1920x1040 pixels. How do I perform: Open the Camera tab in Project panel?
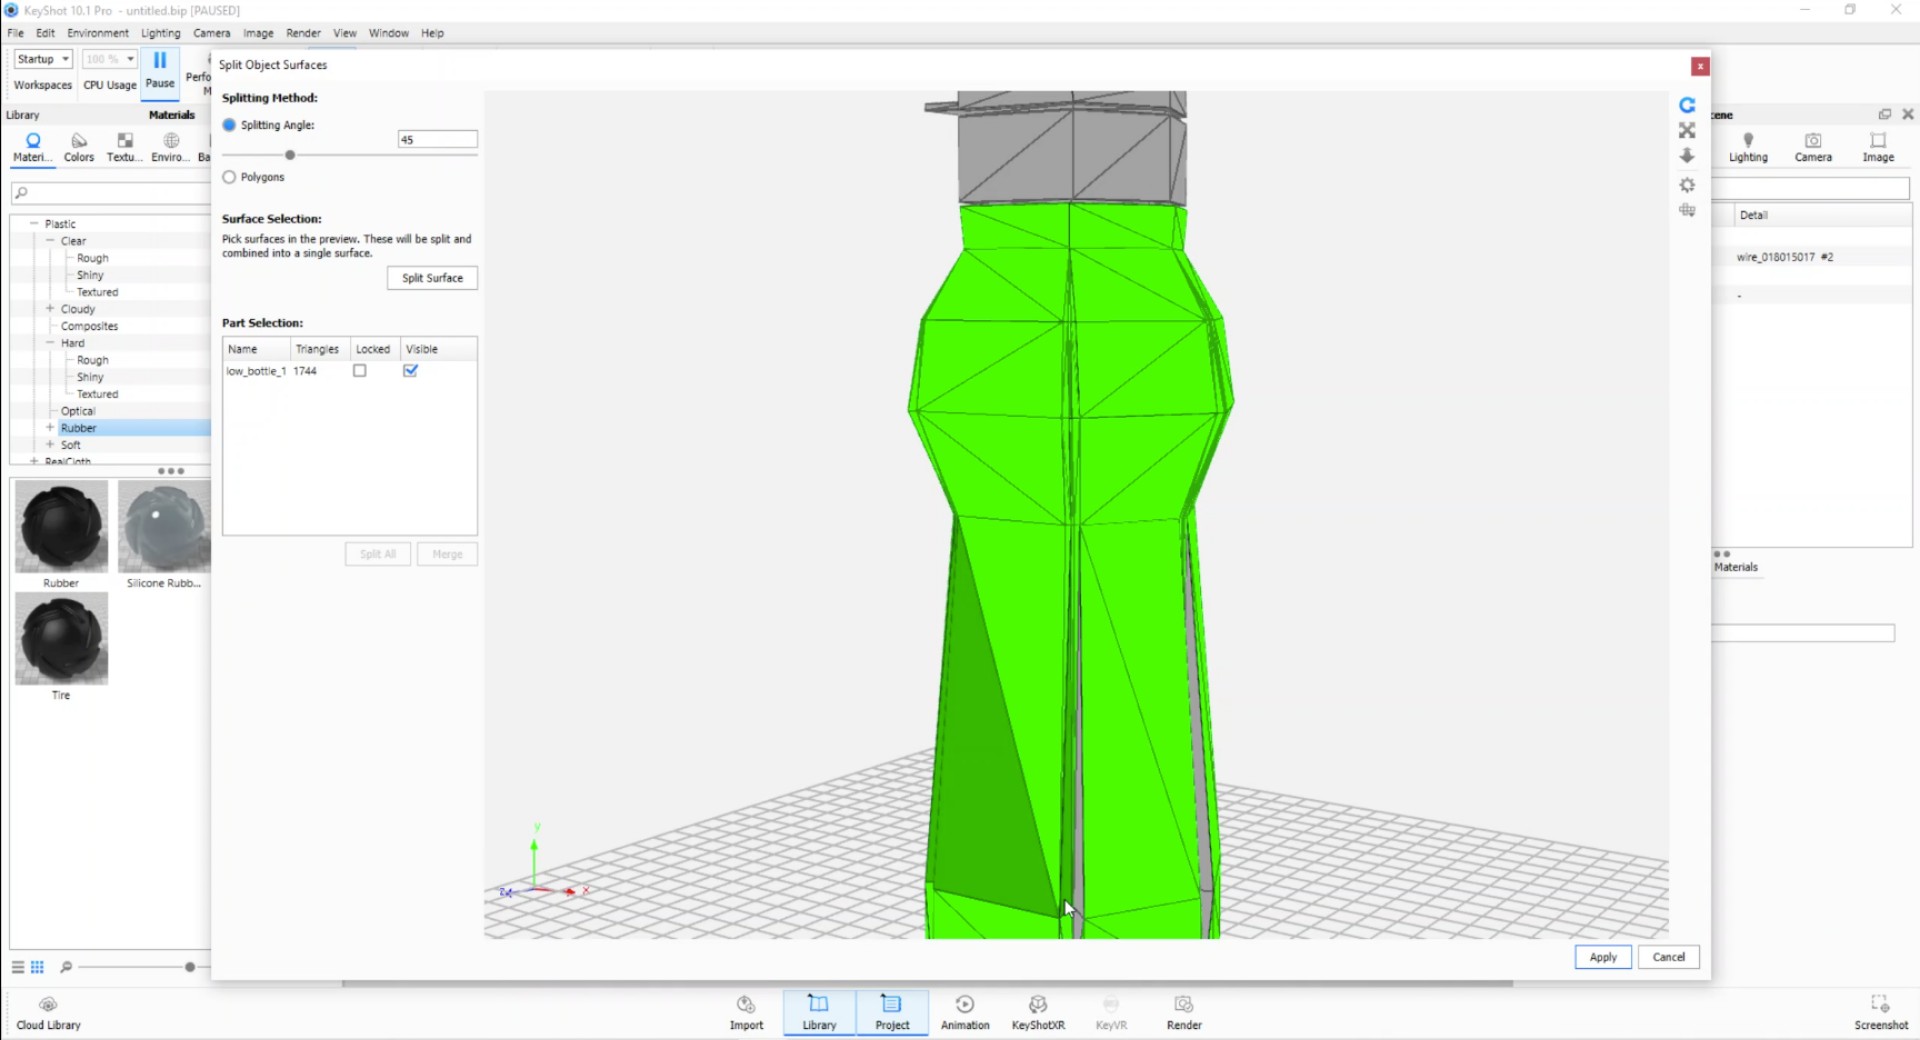(x=1813, y=145)
